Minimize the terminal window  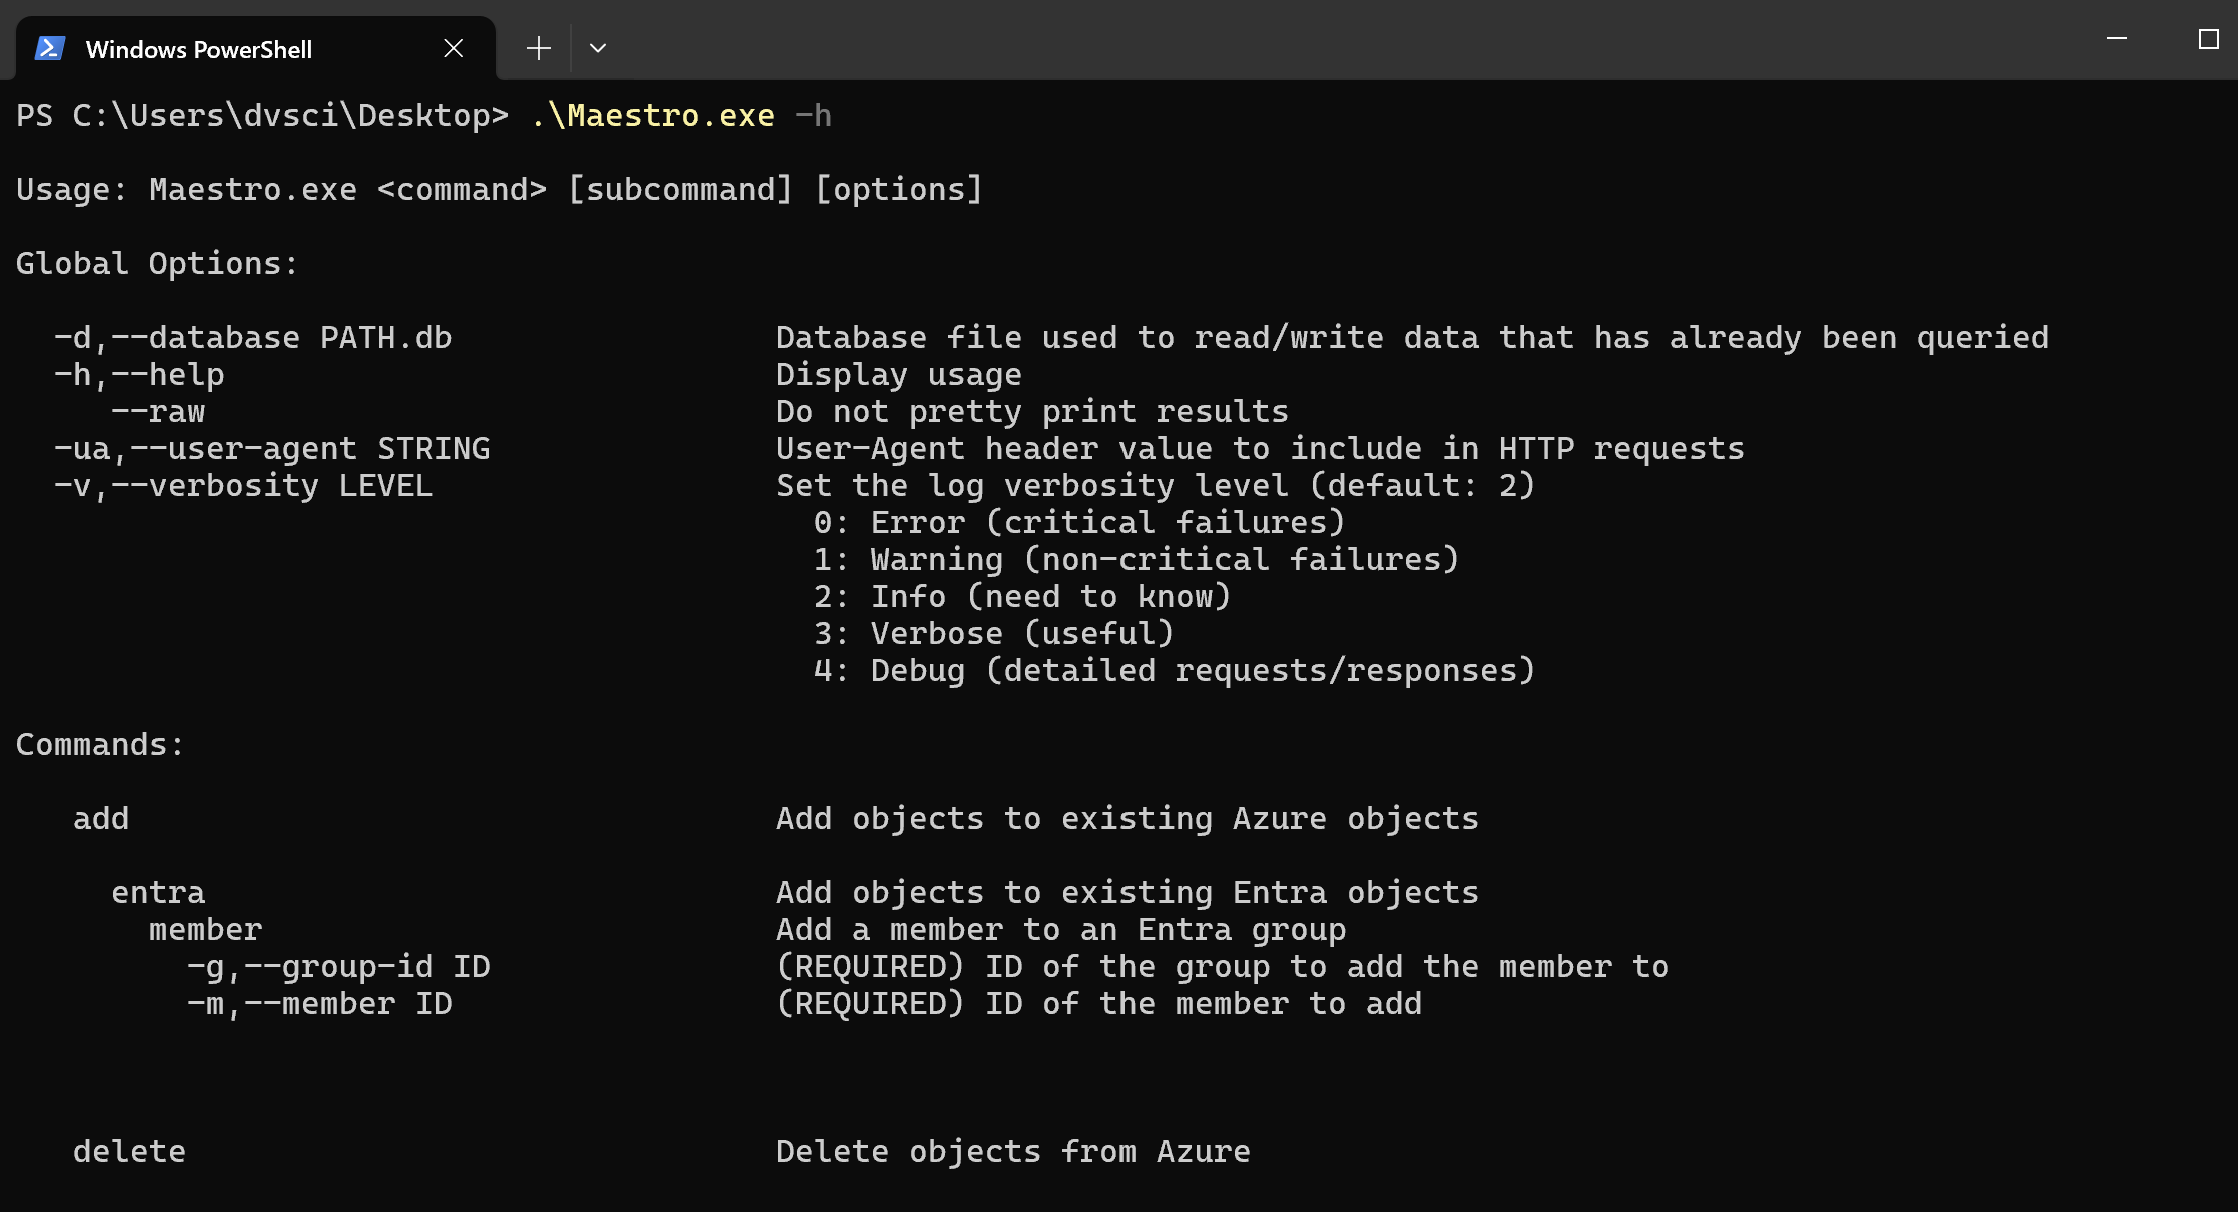pos(2117,39)
